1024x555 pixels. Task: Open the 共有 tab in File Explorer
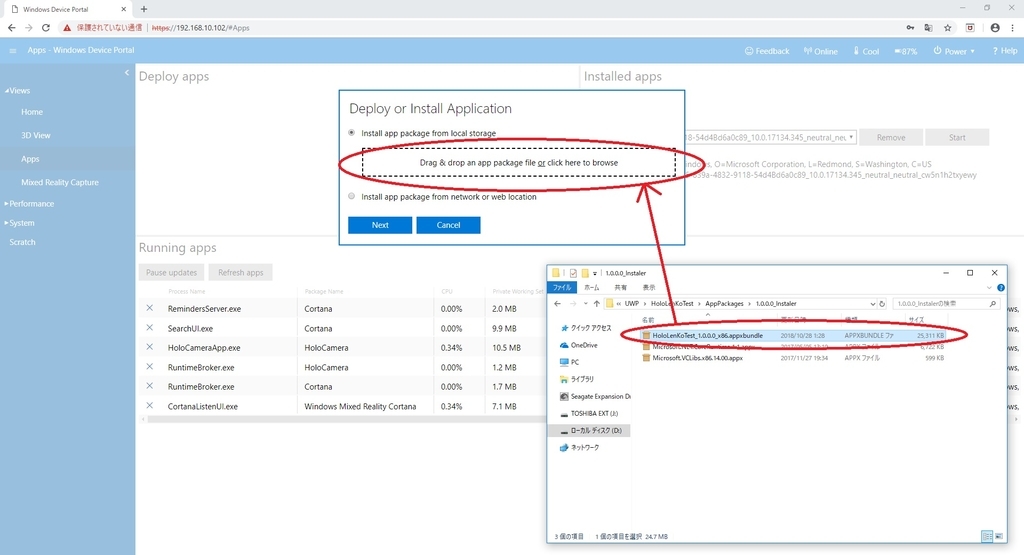tap(620, 287)
